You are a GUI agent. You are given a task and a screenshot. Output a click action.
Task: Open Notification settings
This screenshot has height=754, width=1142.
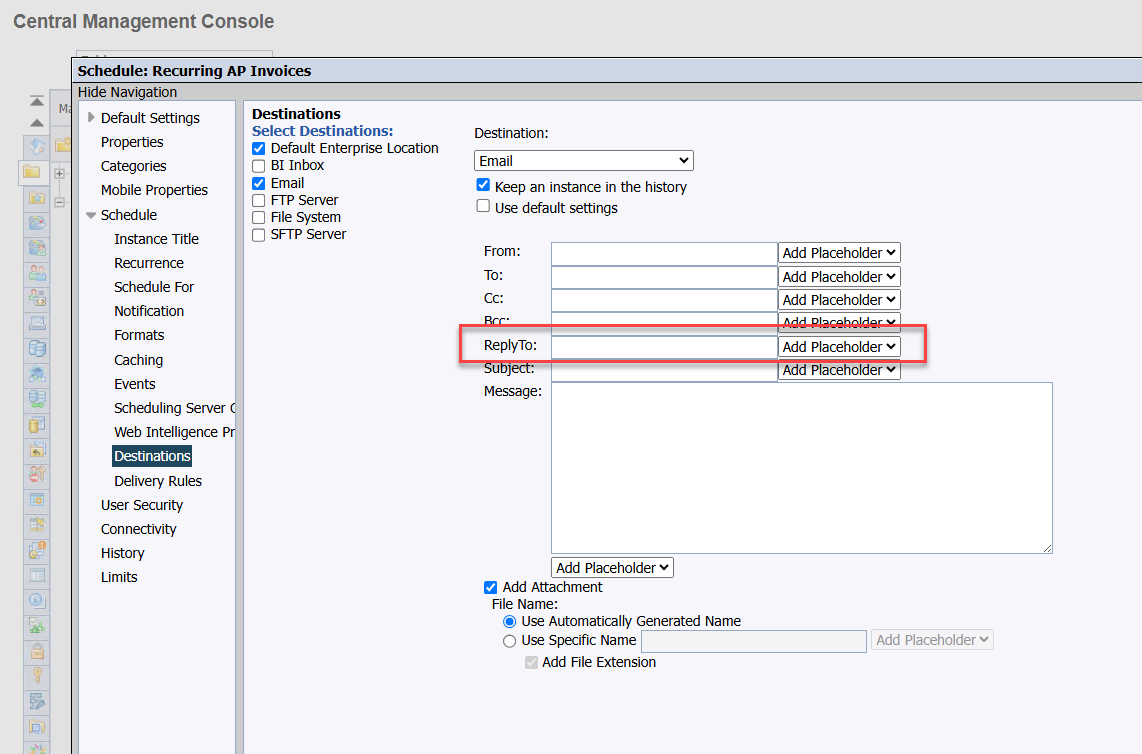click(x=149, y=311)
